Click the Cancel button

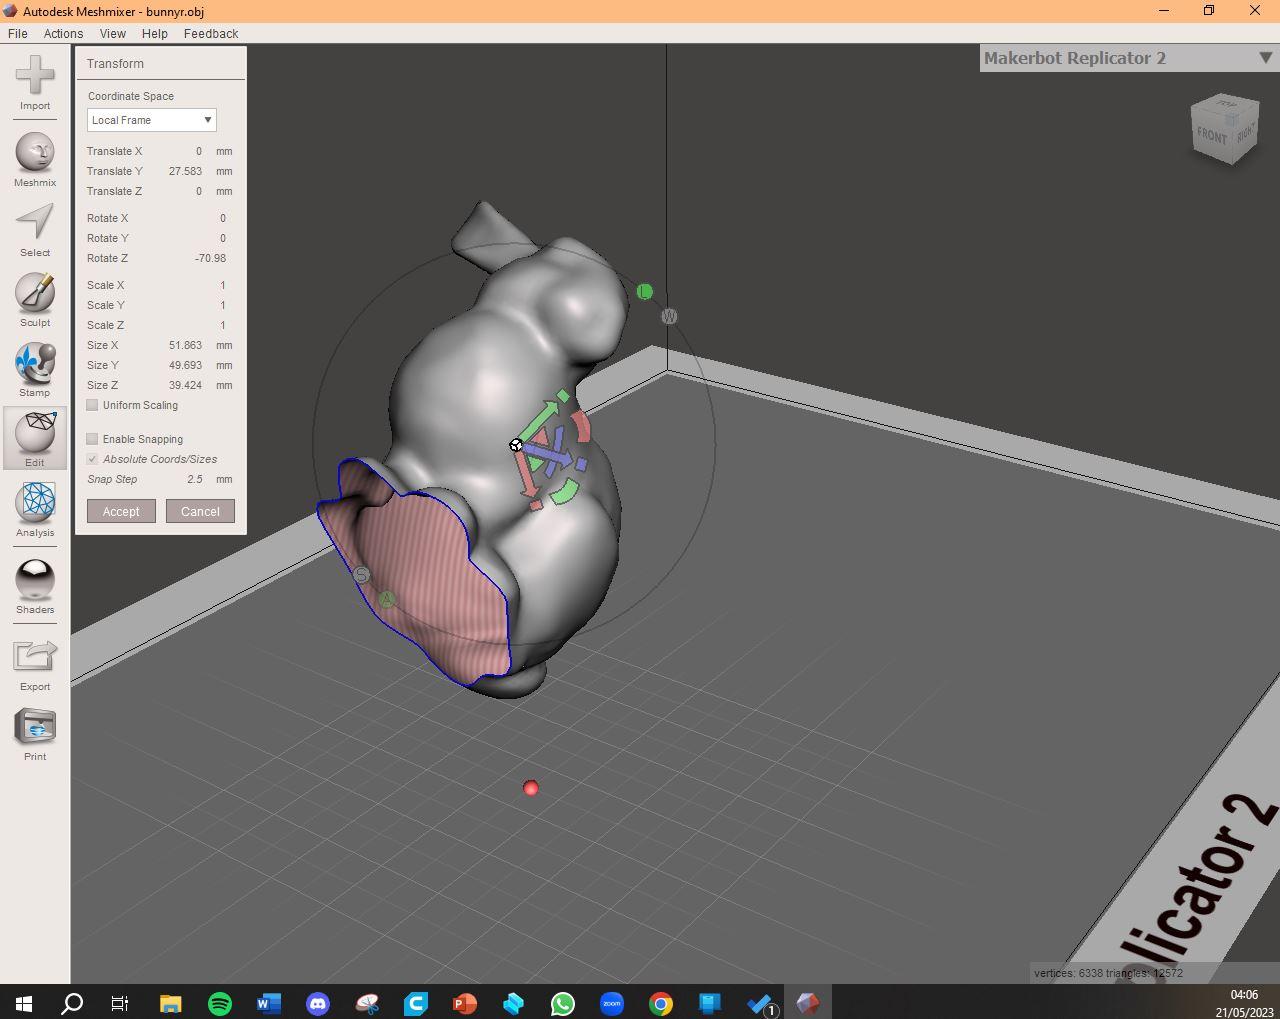point(200,511)
